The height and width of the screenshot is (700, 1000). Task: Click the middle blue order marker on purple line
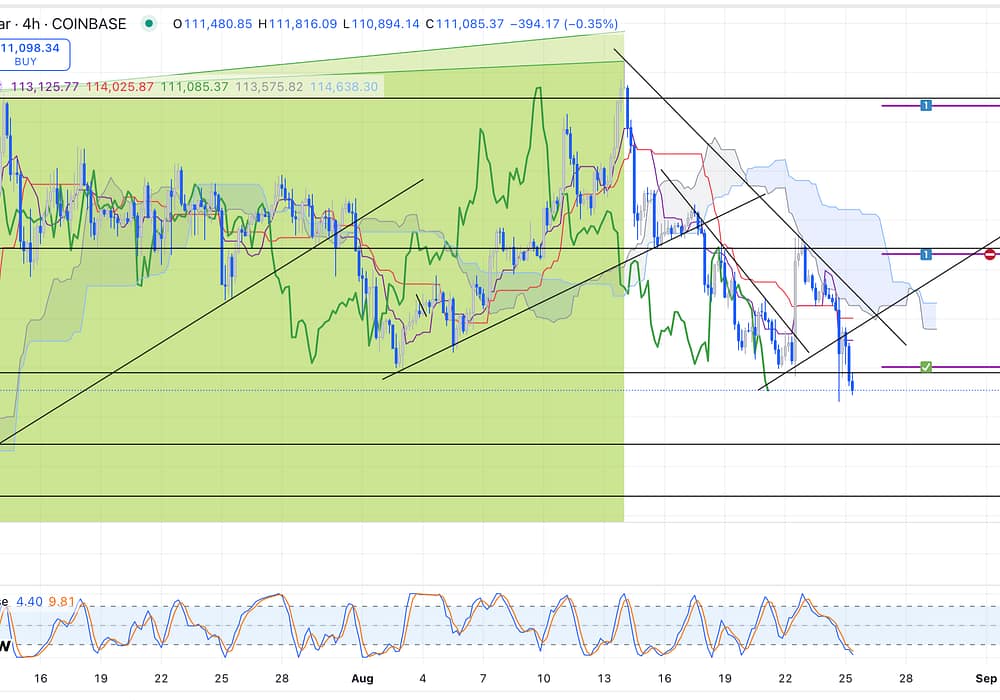tap(926, 255)
